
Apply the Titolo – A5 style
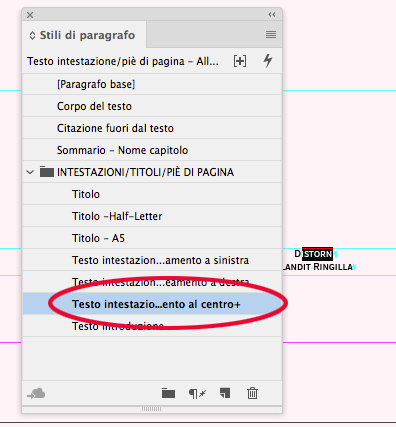click(x=152, y=238)
